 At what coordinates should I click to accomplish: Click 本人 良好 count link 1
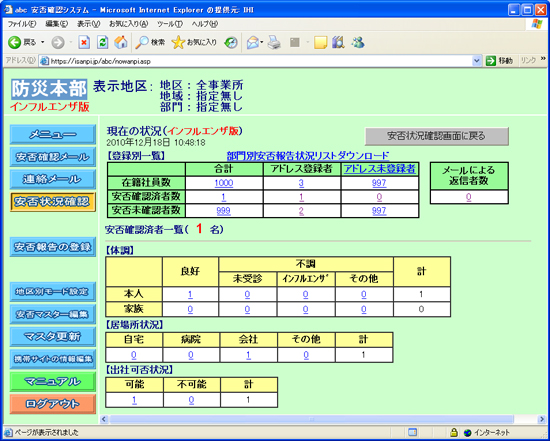tap(190, 295)
